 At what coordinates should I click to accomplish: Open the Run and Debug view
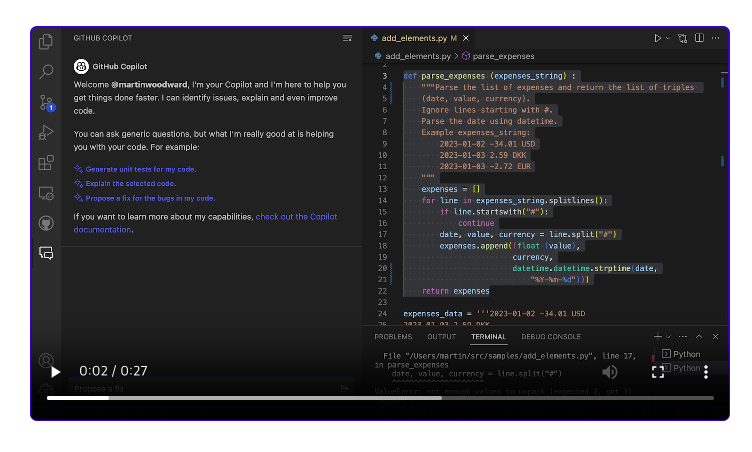pyautogui.click(x=46, y=132)
